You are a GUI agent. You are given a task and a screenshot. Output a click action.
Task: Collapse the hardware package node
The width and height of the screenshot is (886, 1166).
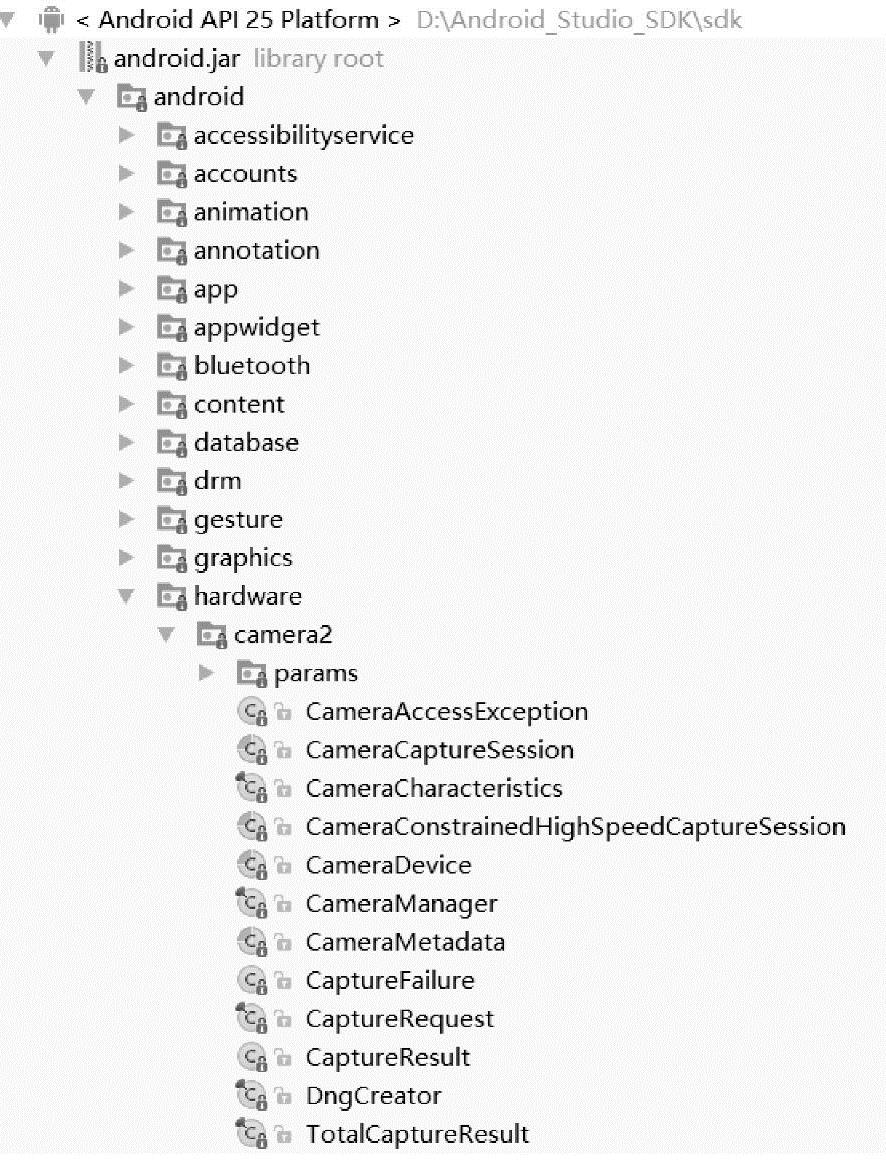[126, 597]
